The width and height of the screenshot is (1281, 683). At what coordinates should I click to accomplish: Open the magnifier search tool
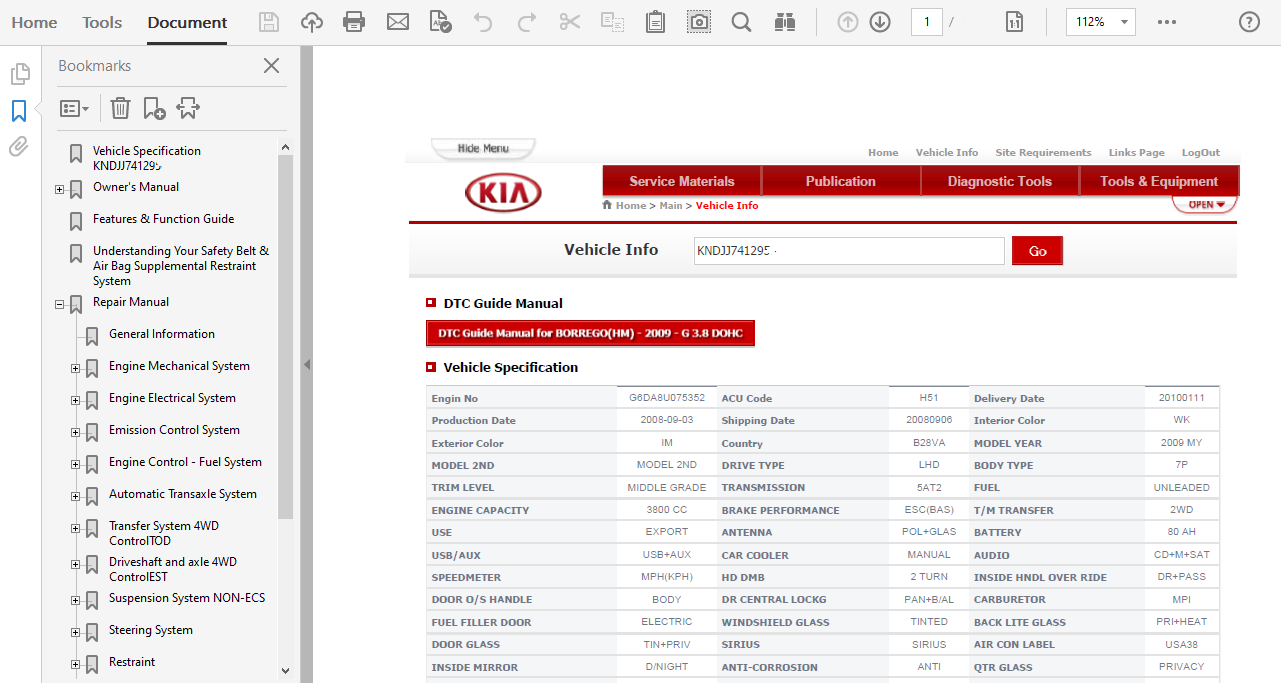pyautogui.click(x=741, y=22)
